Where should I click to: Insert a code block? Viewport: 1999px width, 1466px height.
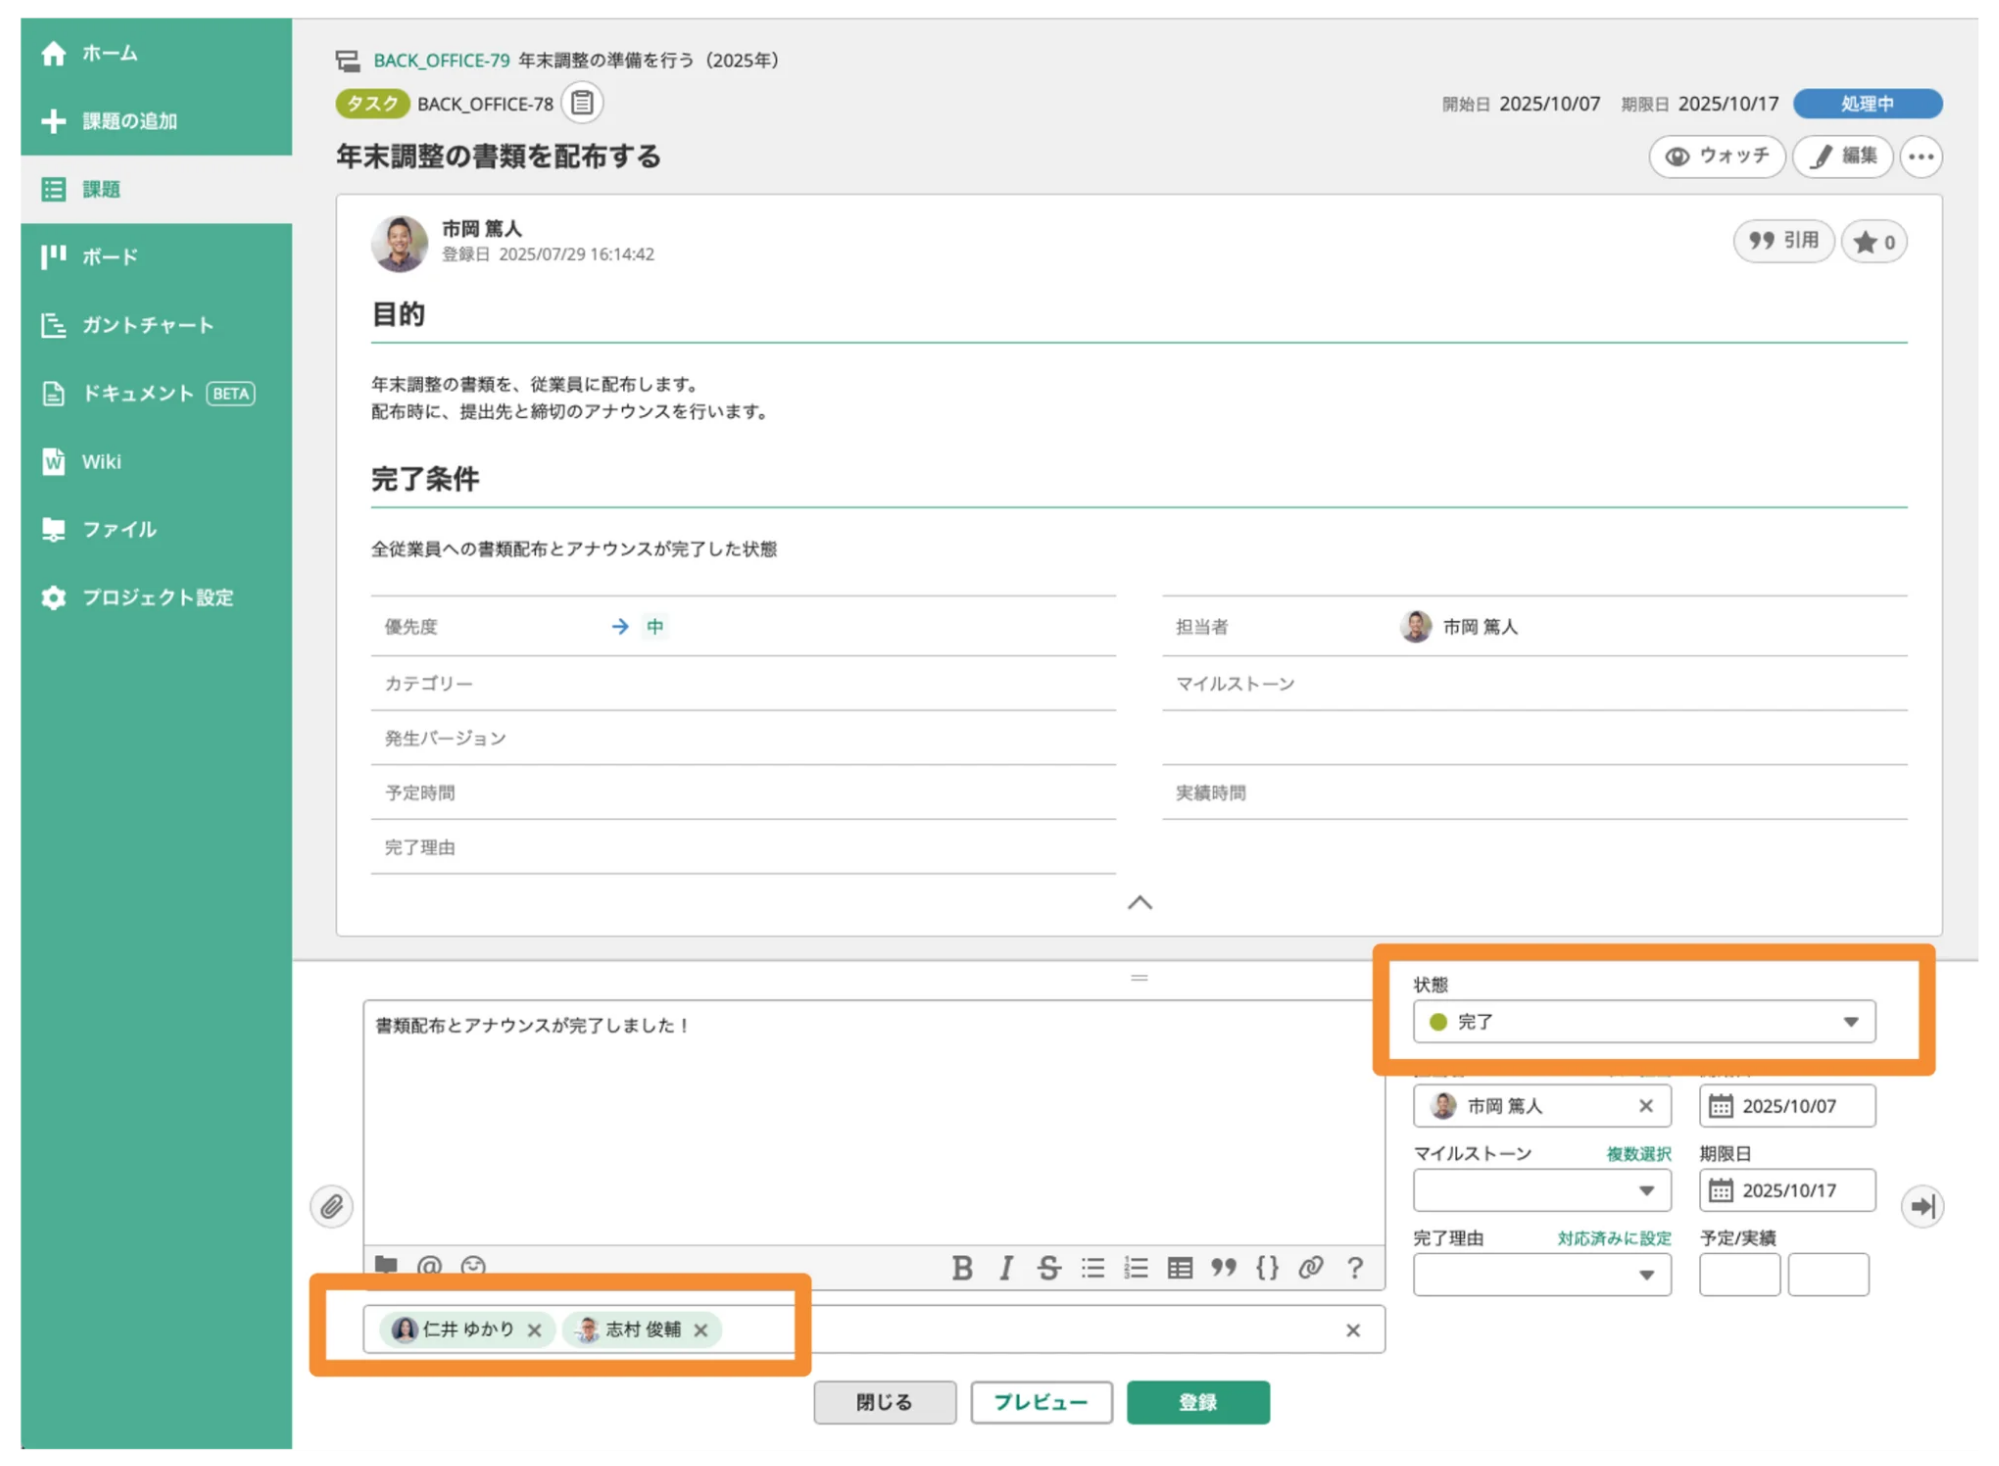pos(1267,1268)
